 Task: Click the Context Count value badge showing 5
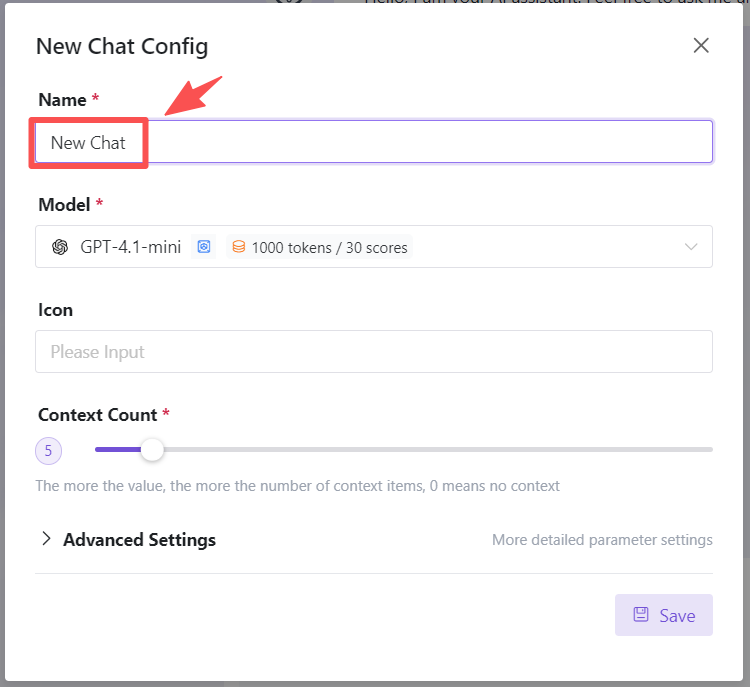click(48, 451)
